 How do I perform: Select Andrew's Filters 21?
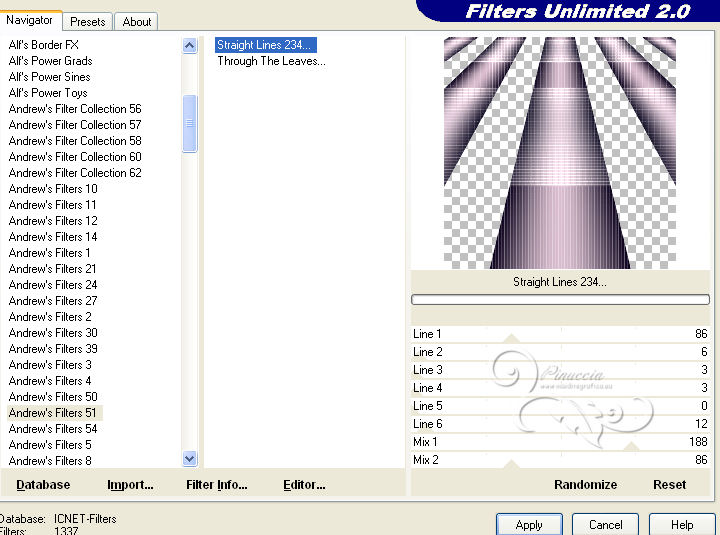pos(52,269)
